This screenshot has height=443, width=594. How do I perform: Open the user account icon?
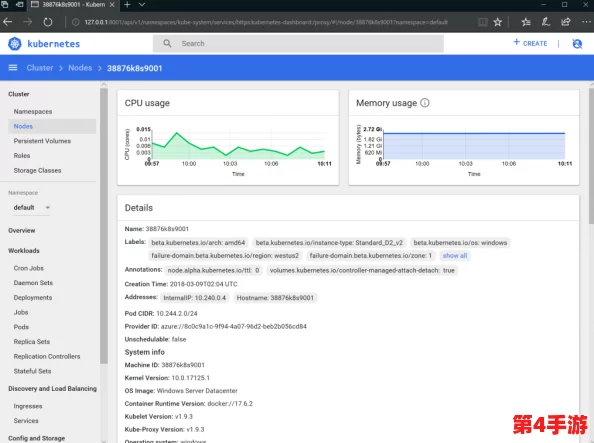tap(577, 44)
